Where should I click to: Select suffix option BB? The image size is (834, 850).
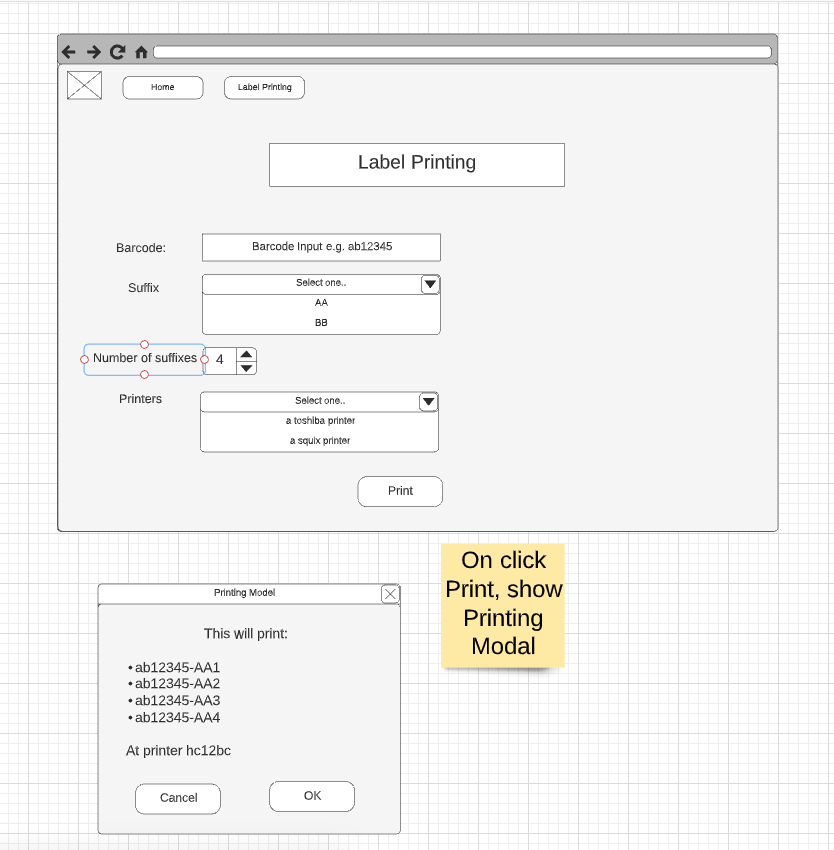320,322
